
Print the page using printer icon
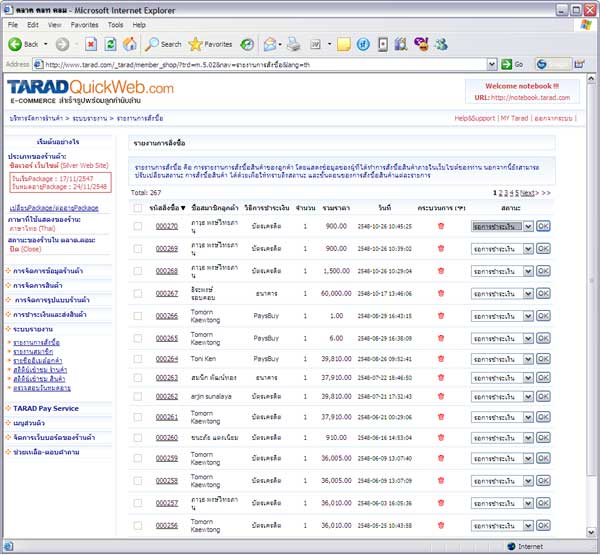click(x=293, y=44)
